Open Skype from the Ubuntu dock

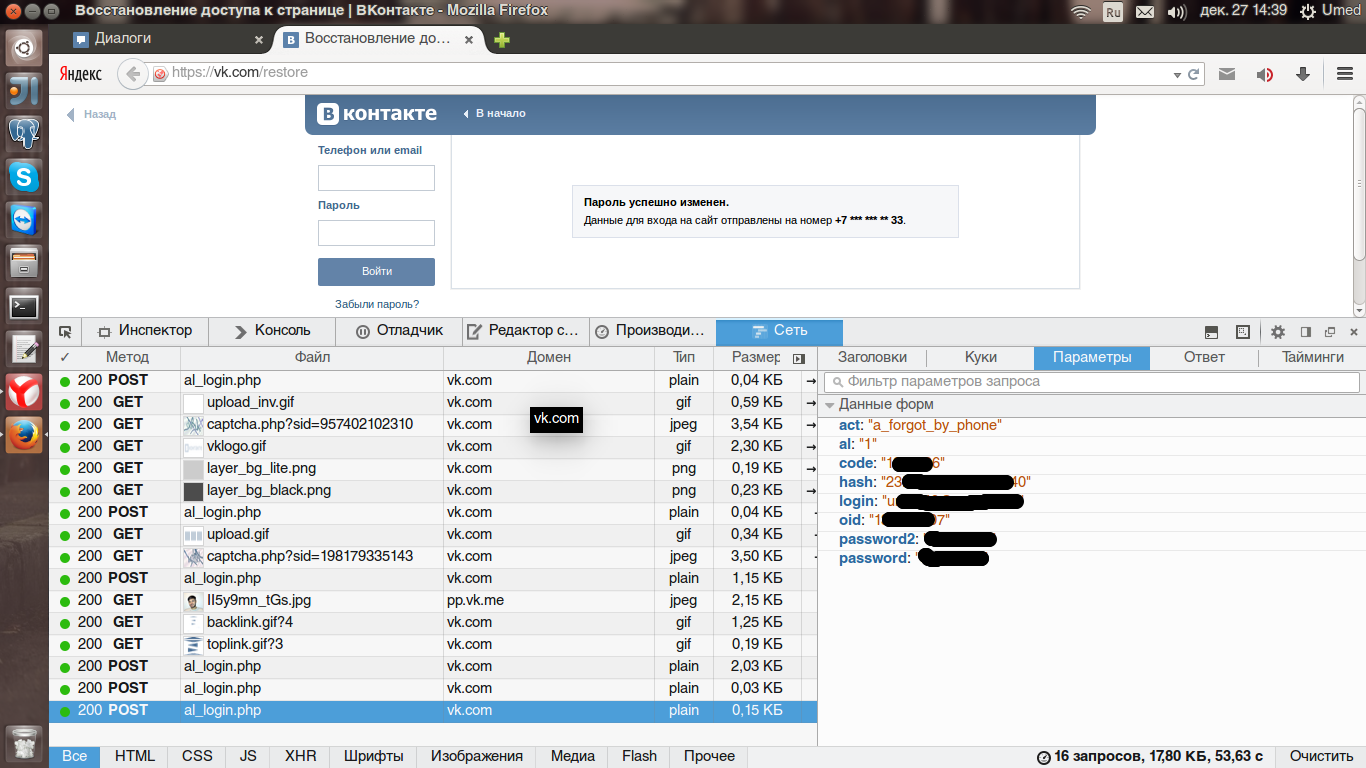click(x=24, y=176)
